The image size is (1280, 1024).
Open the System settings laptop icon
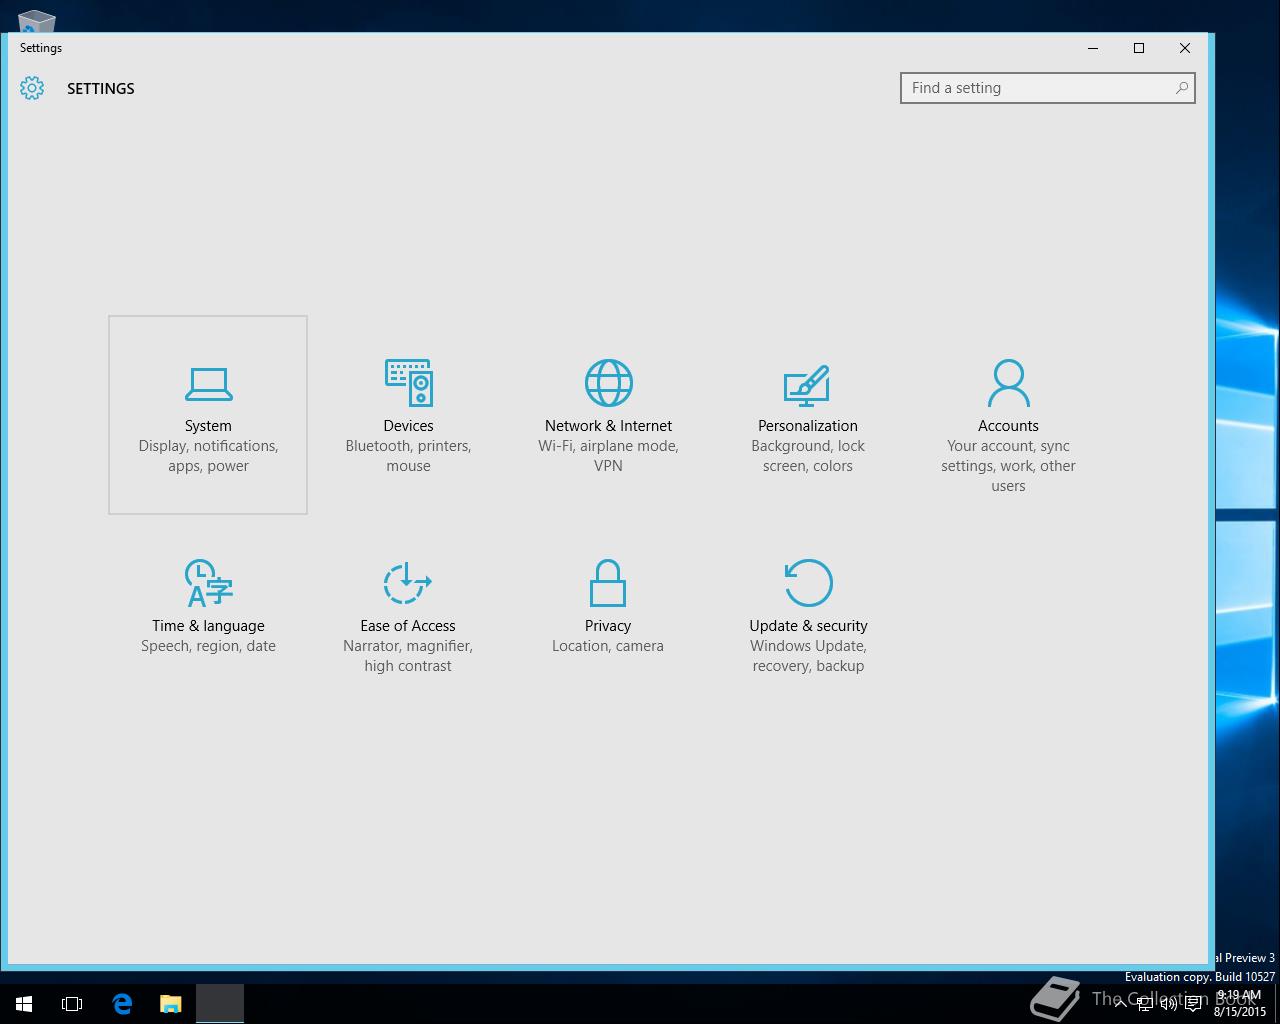(208, 384)
